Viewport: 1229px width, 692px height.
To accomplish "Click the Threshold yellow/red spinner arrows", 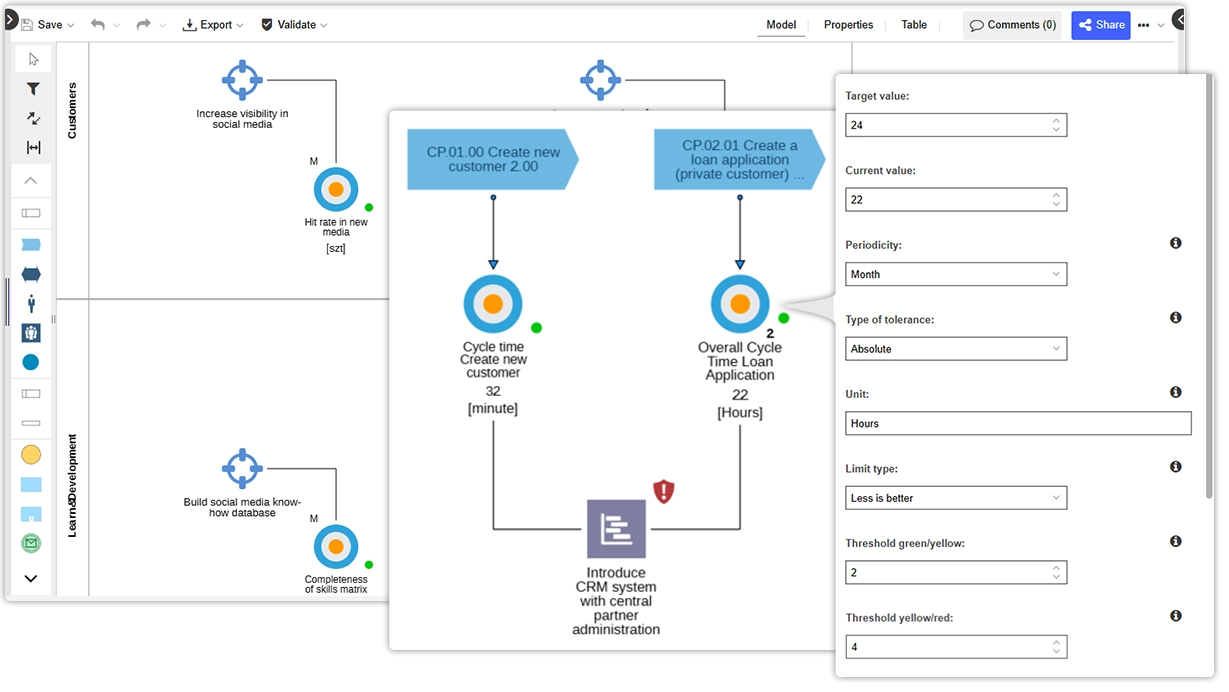I will (x=1056, y=647).
